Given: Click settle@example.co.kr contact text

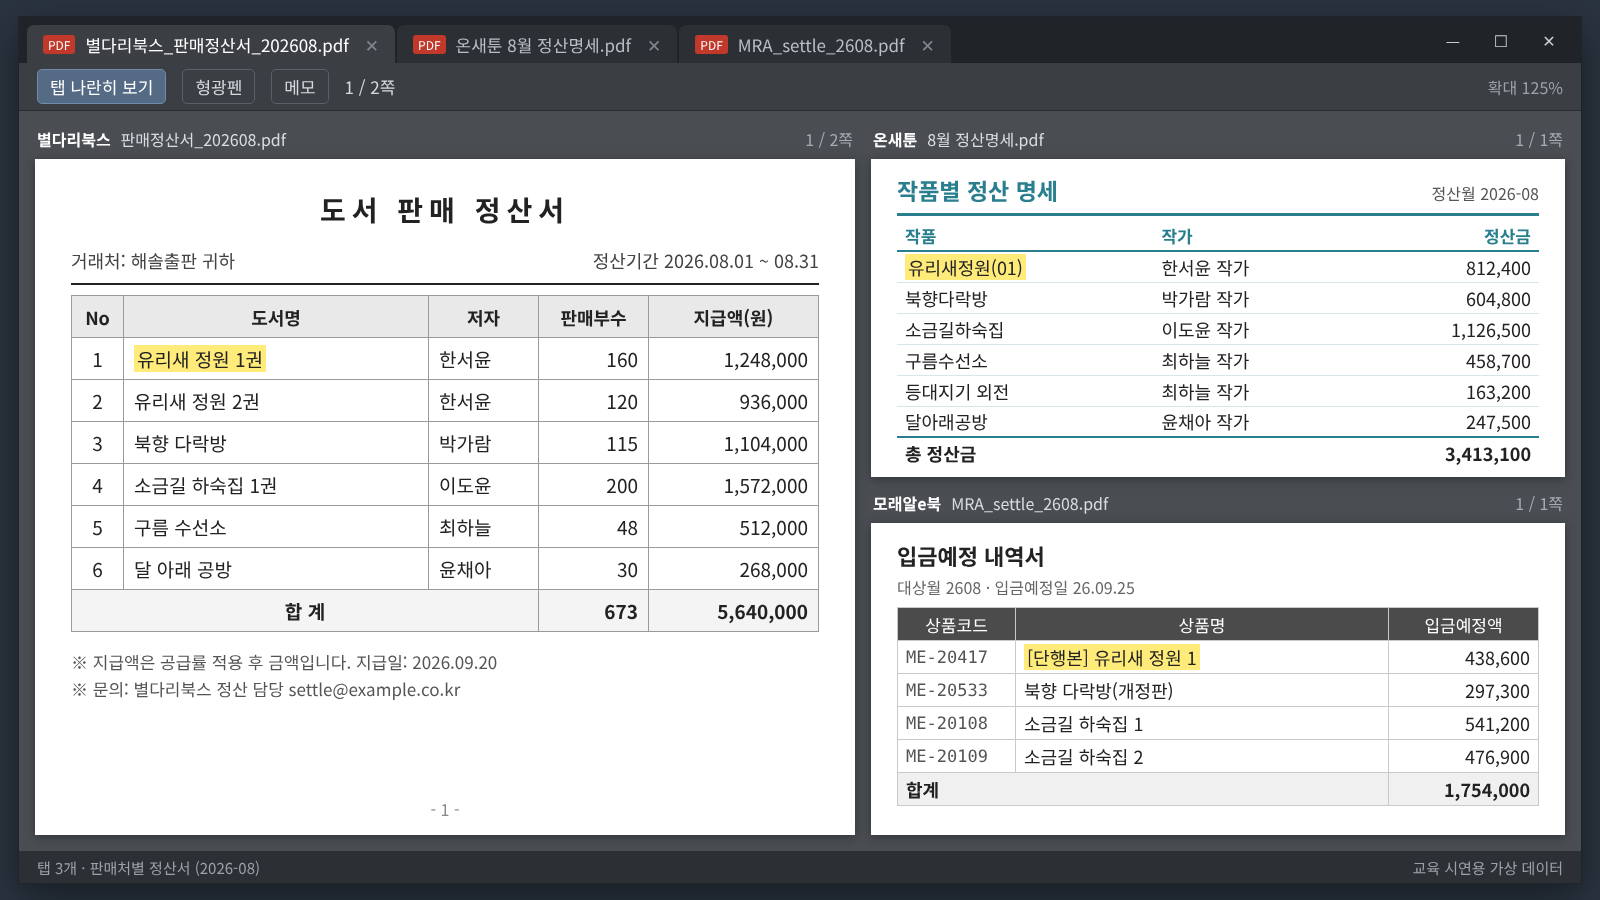Looking at the screenshot, I should 374,690.
